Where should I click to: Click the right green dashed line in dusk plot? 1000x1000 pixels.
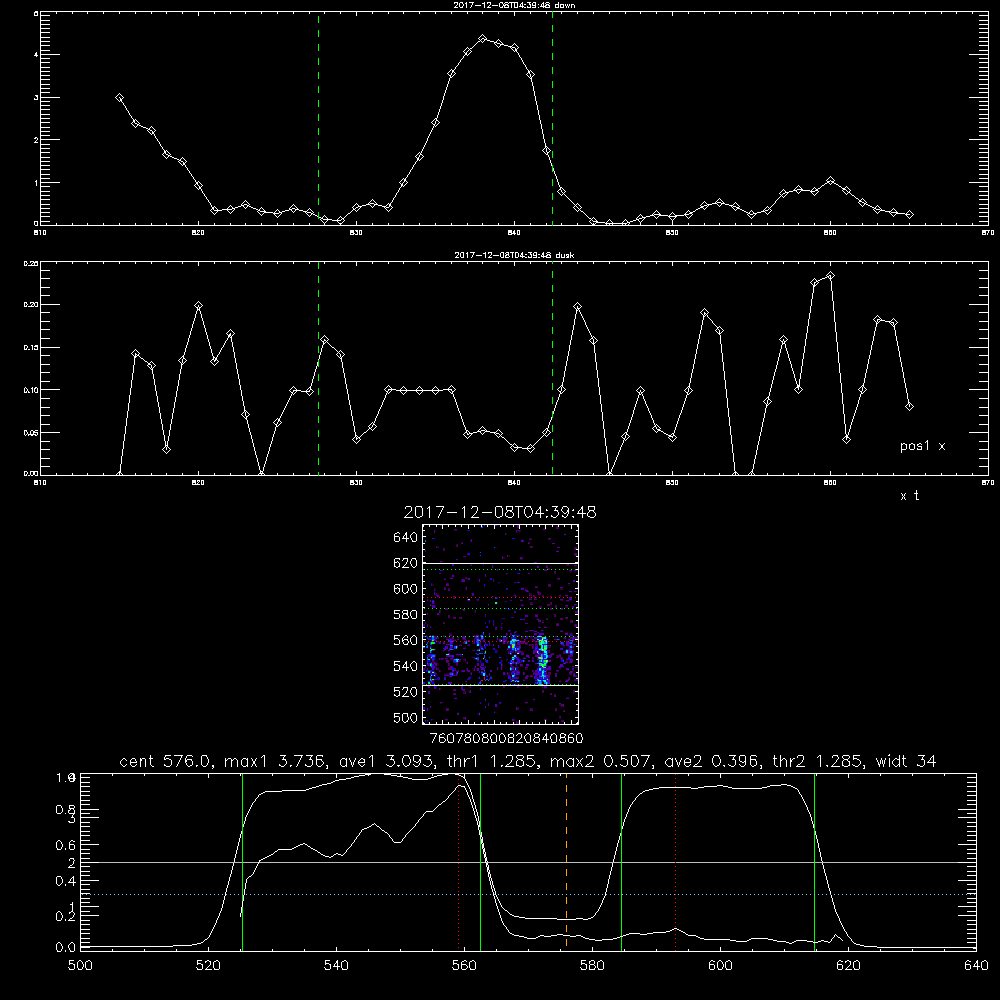[552, 368]
